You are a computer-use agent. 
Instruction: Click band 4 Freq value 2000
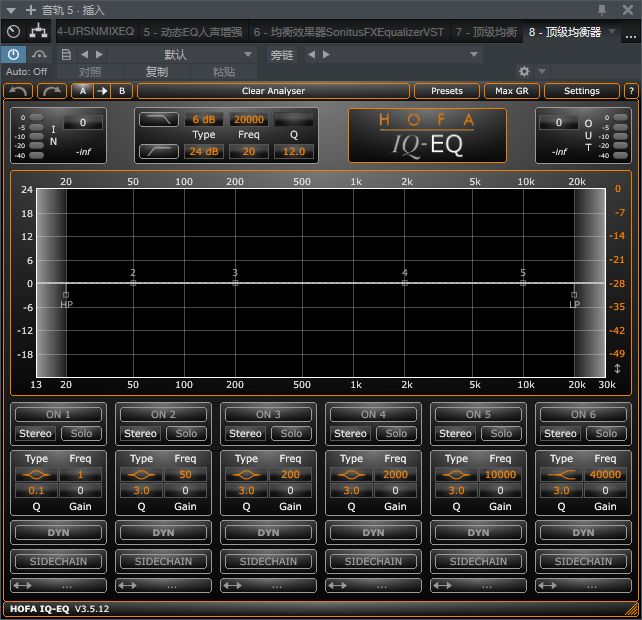[x=395, y=475]
